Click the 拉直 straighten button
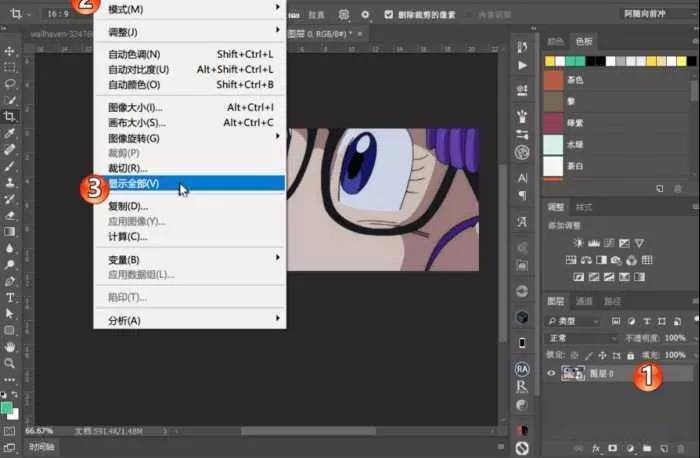 point(316,15)
